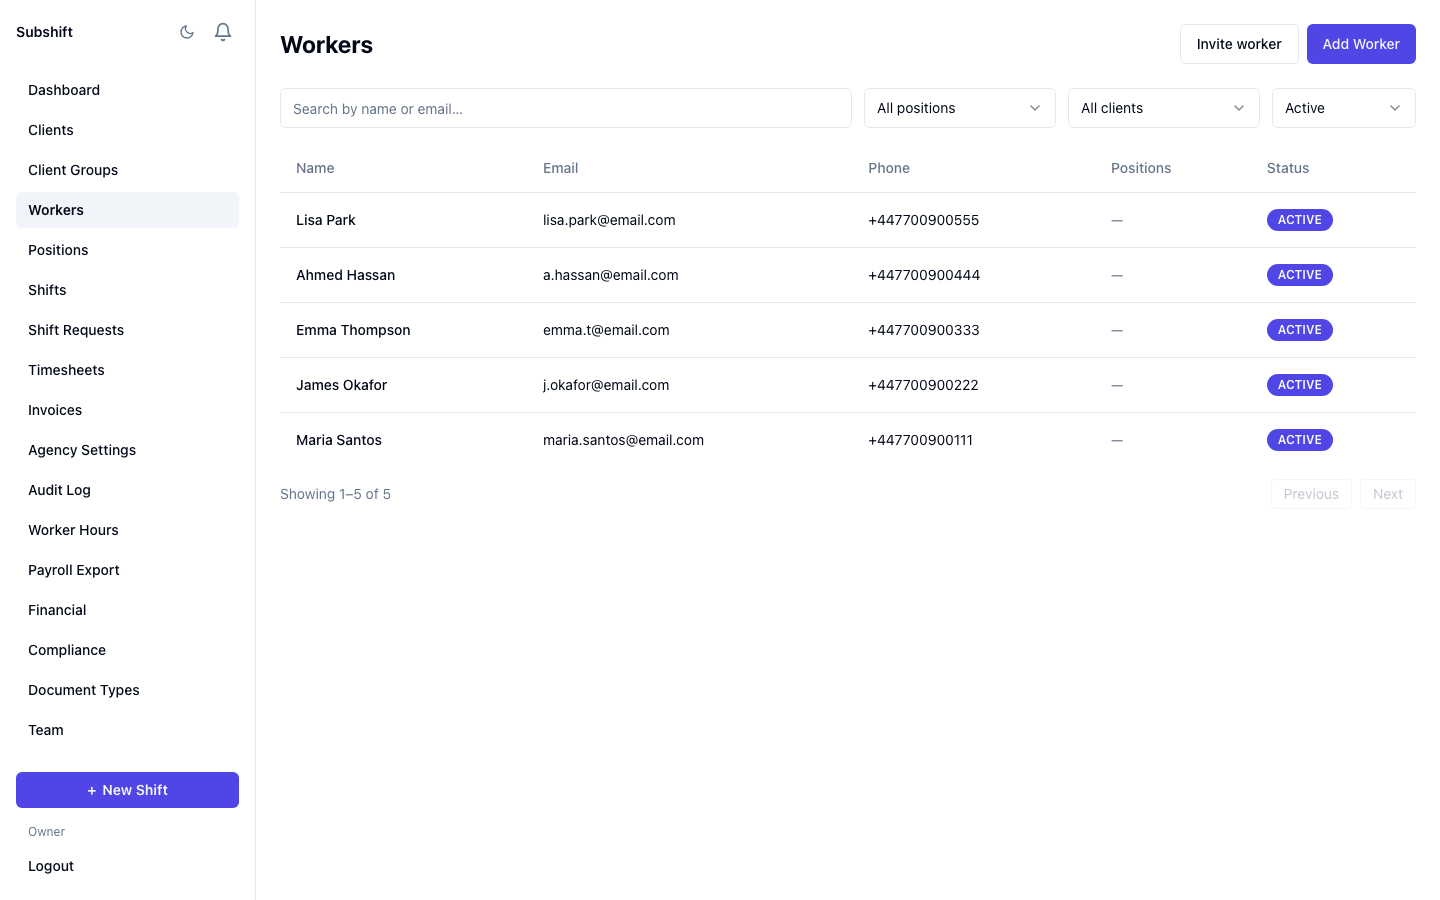
Task: Go to the Compliance section
Action: click(67, 650)
